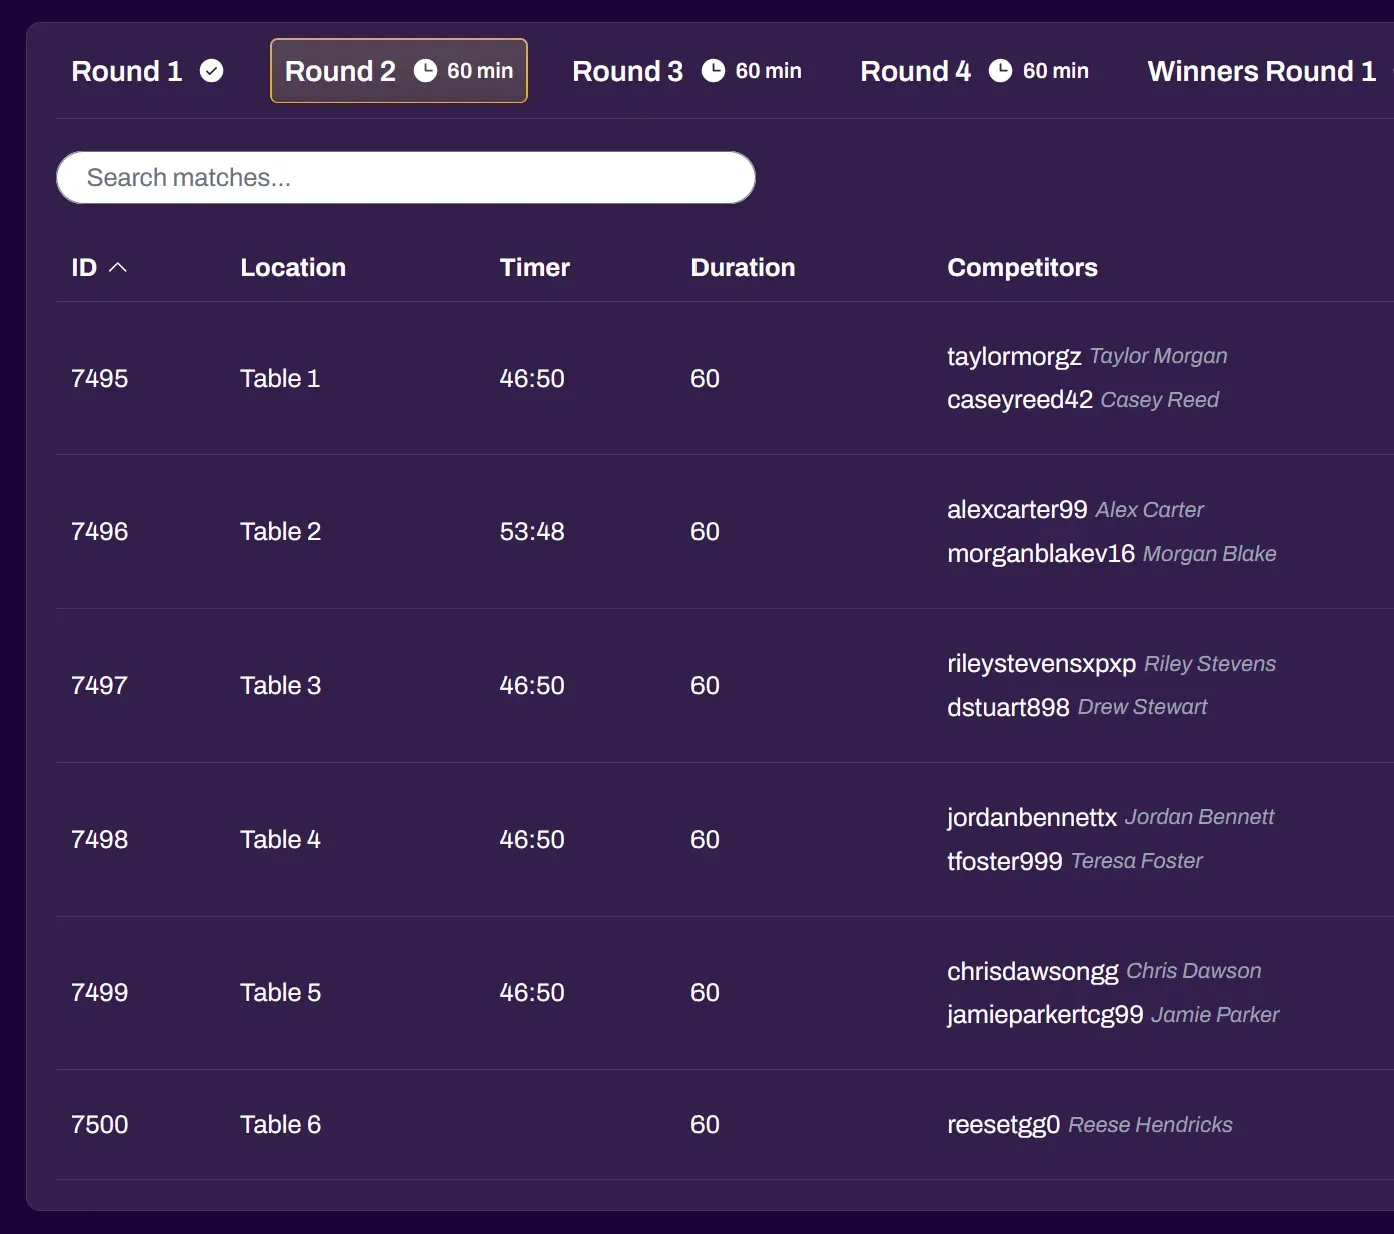
Task: Select match 7497 at Table 3
Action: click(x=99, y=686)
